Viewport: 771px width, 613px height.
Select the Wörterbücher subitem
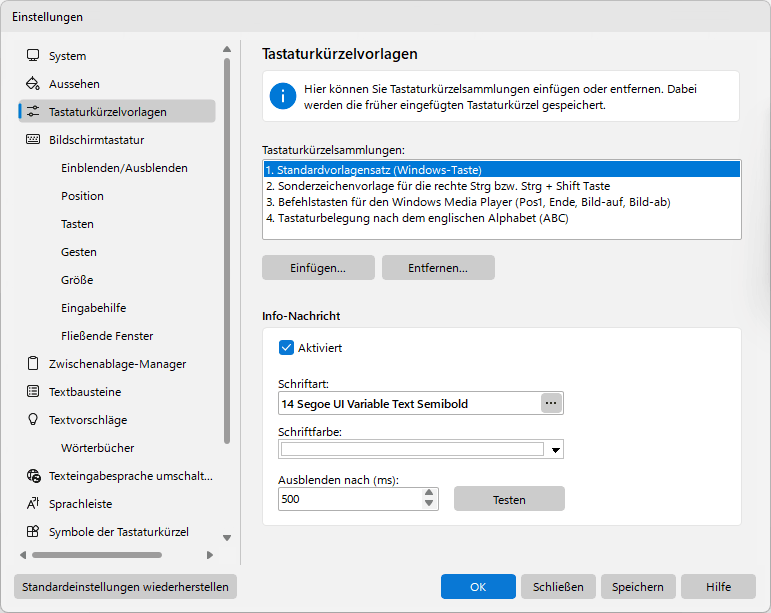97,448
